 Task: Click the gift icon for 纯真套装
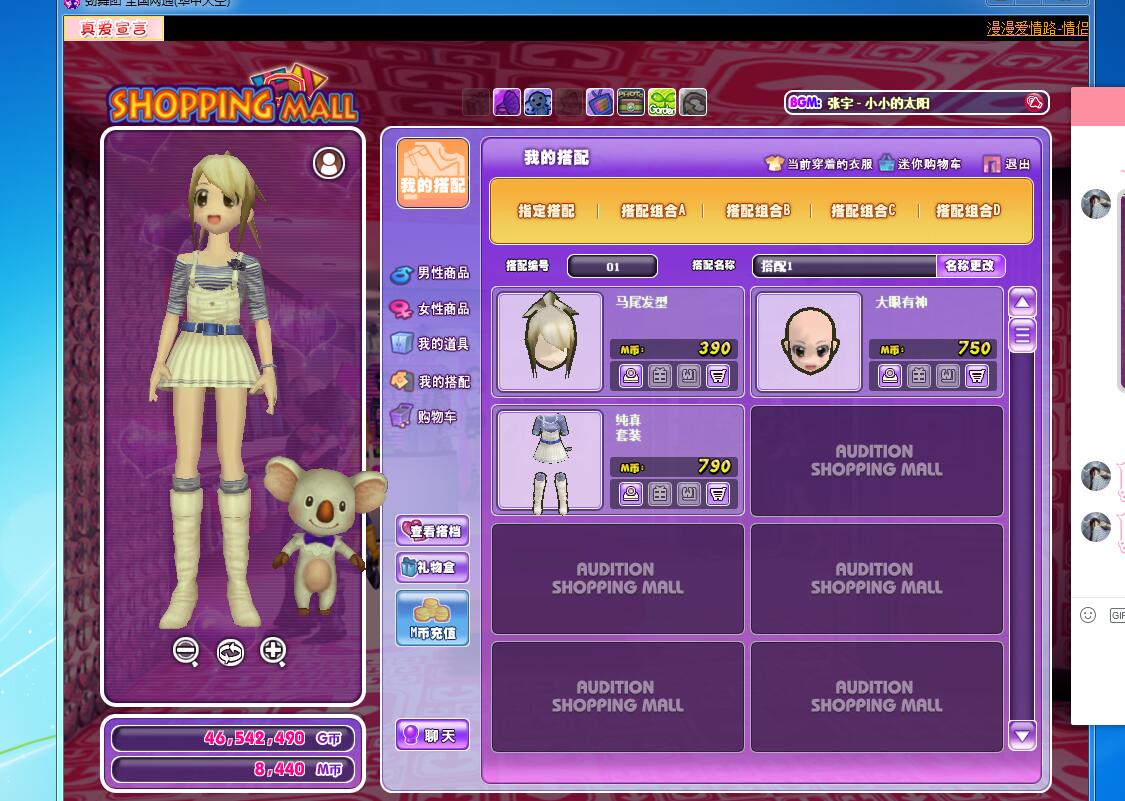[x=660, y=493]
